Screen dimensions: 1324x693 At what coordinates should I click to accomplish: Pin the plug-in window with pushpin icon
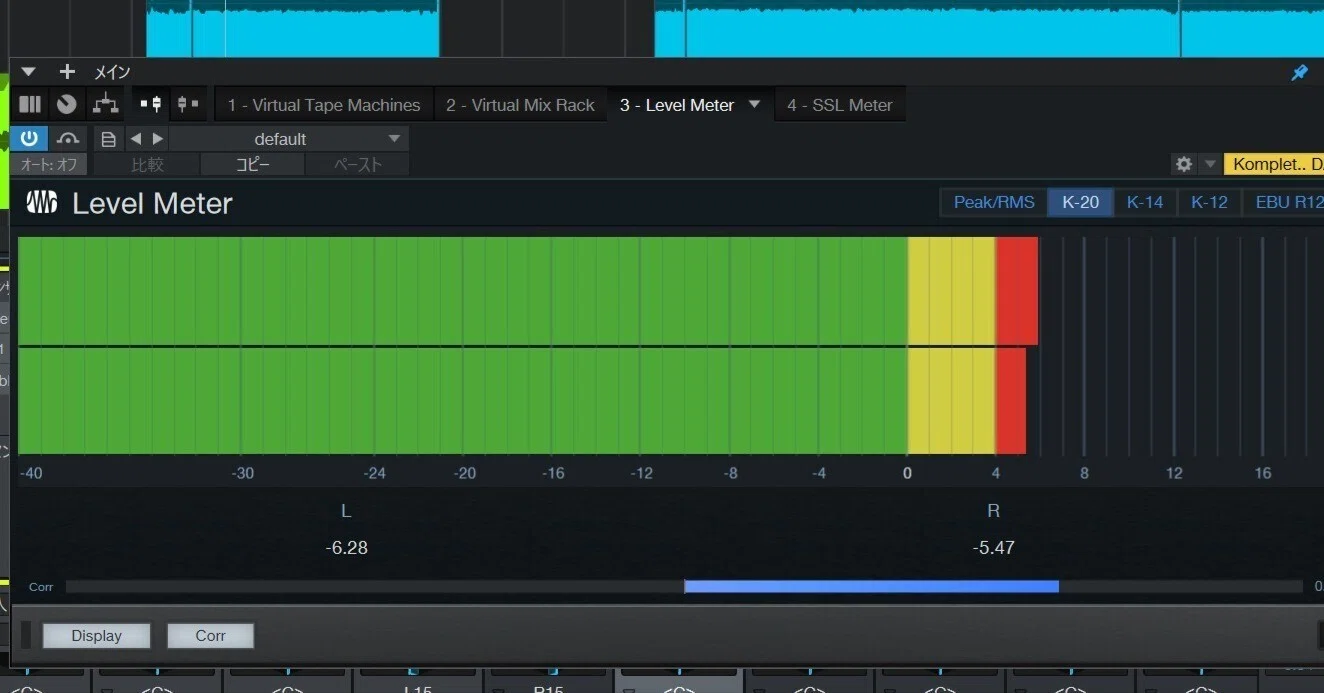pos(1300,72)
